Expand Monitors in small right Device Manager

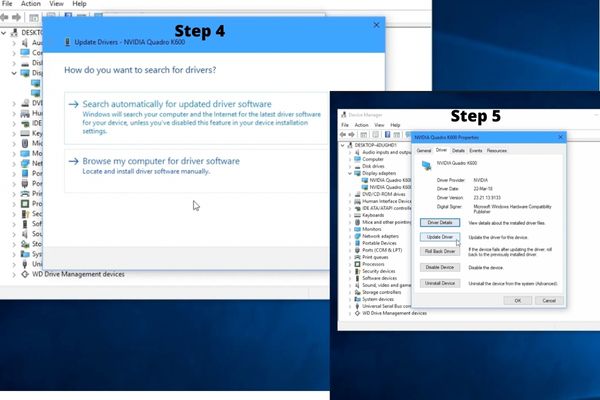pos(350,229)
